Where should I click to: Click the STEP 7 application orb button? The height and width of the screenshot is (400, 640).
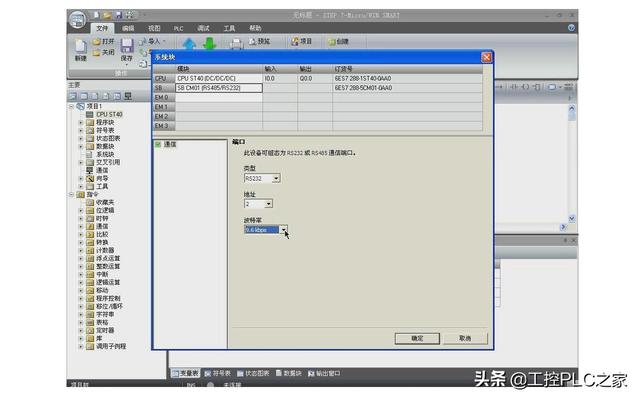coord(77,20)
